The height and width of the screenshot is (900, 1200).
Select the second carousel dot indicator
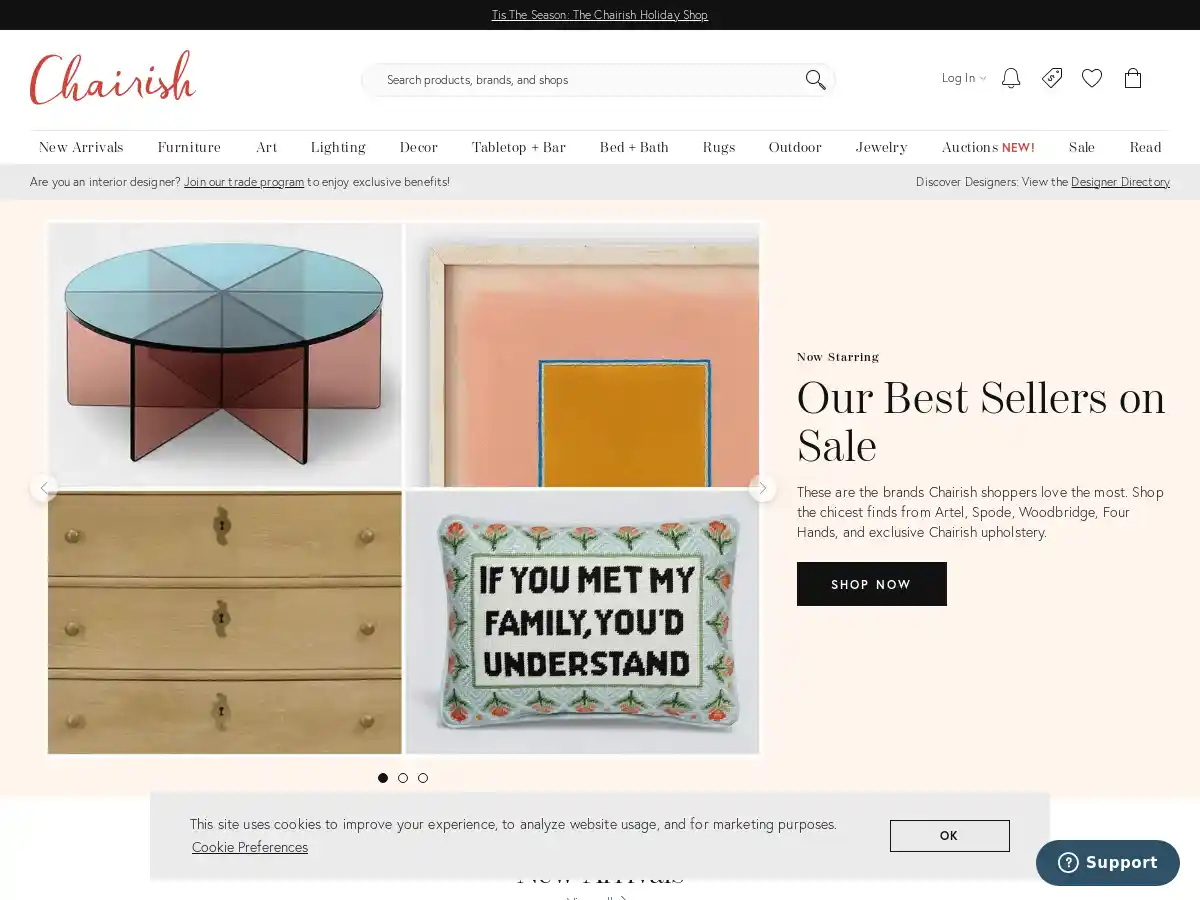click(x=403, y=778)
